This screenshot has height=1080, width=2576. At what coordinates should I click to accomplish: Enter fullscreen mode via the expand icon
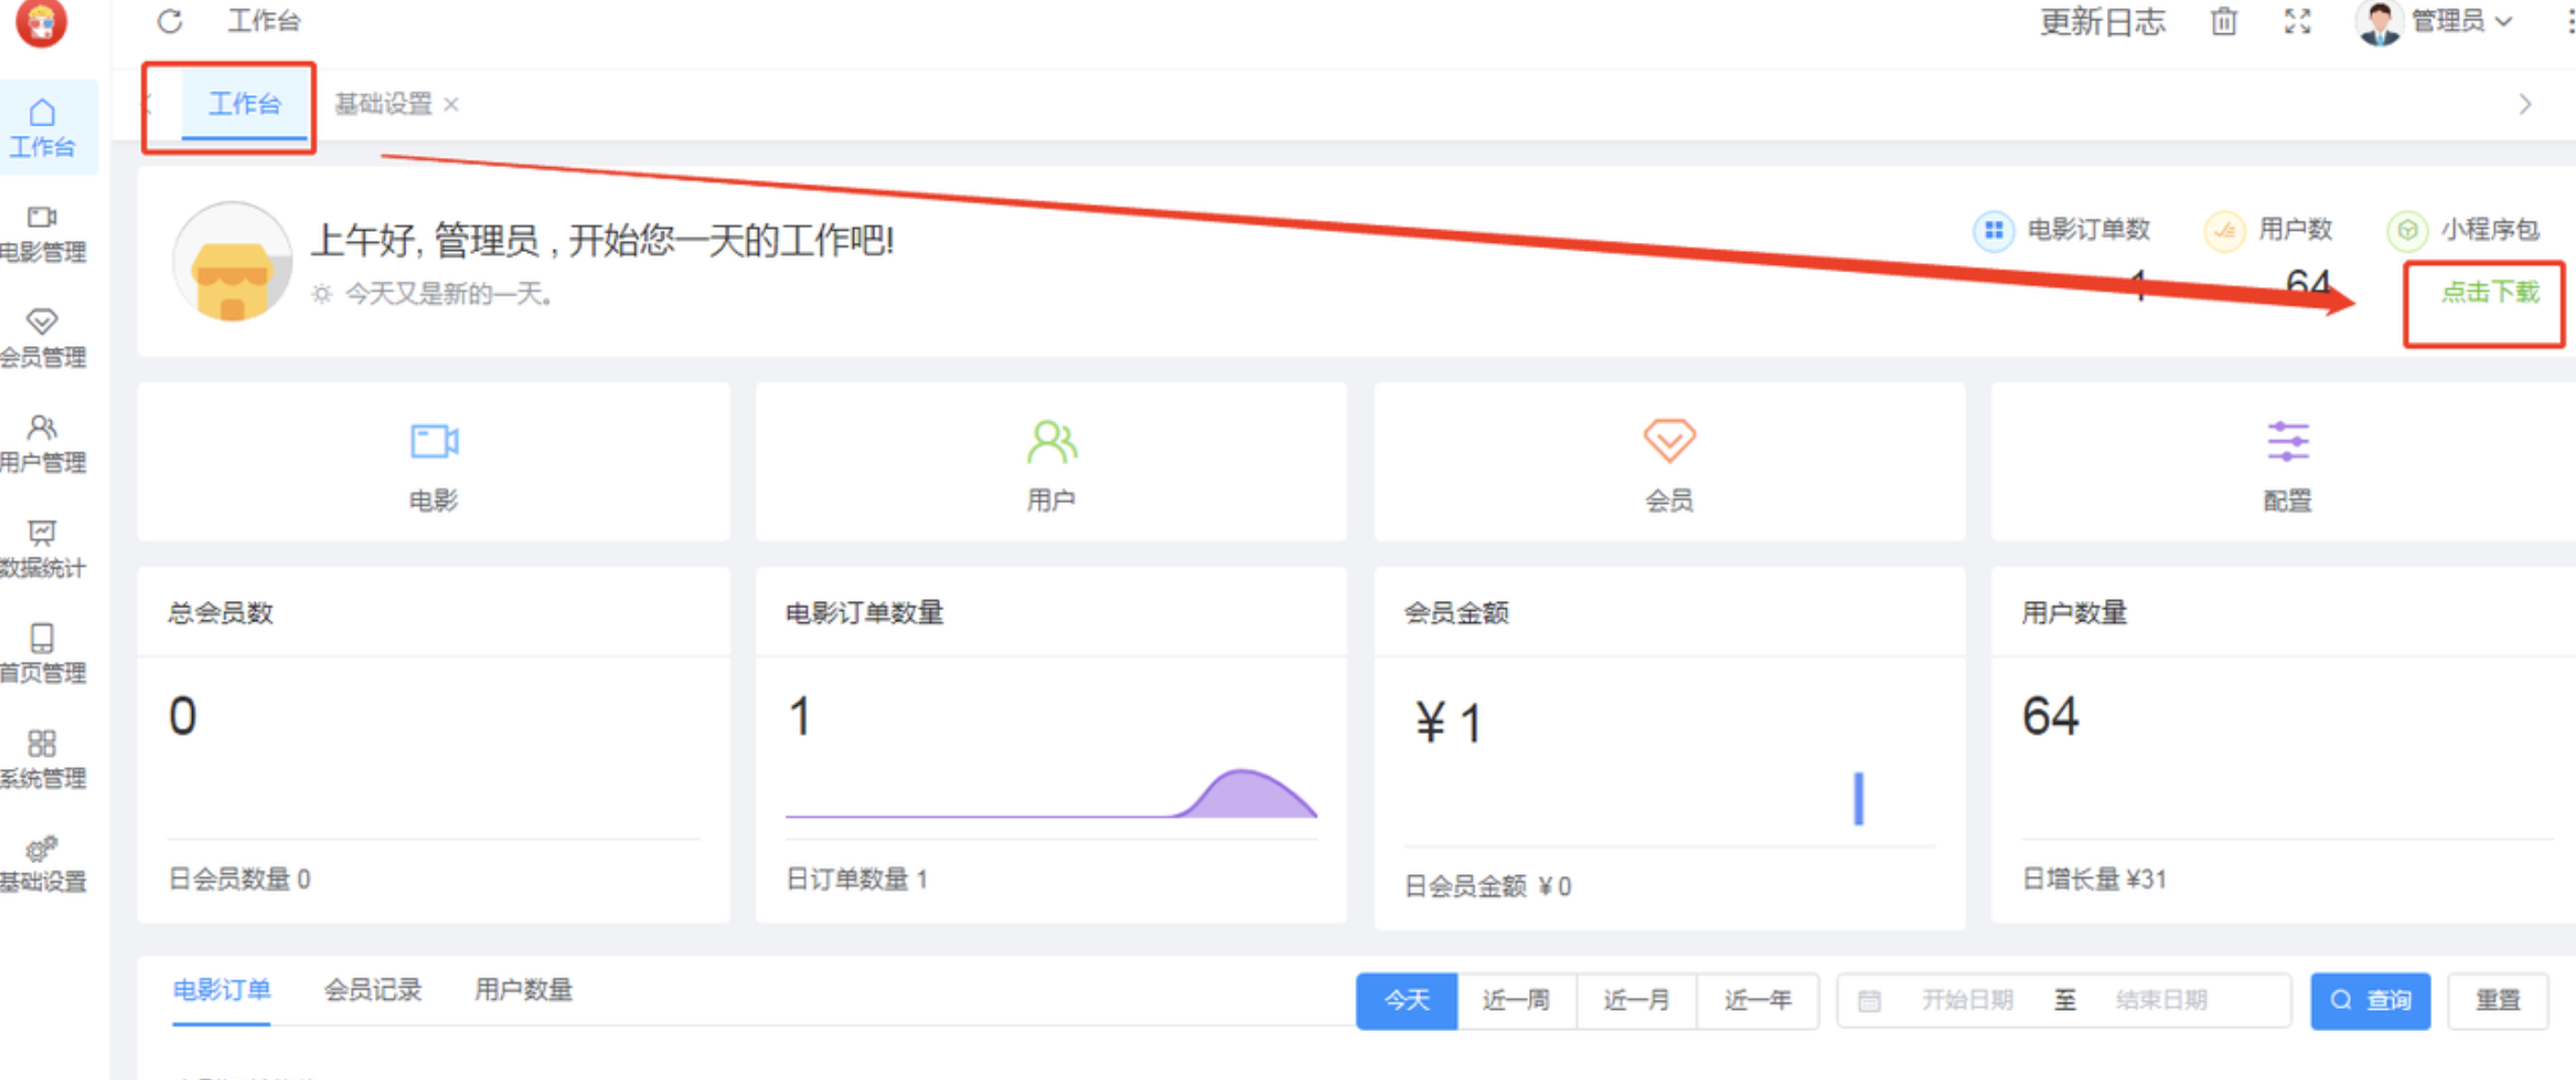click(x=2297, y=22)
